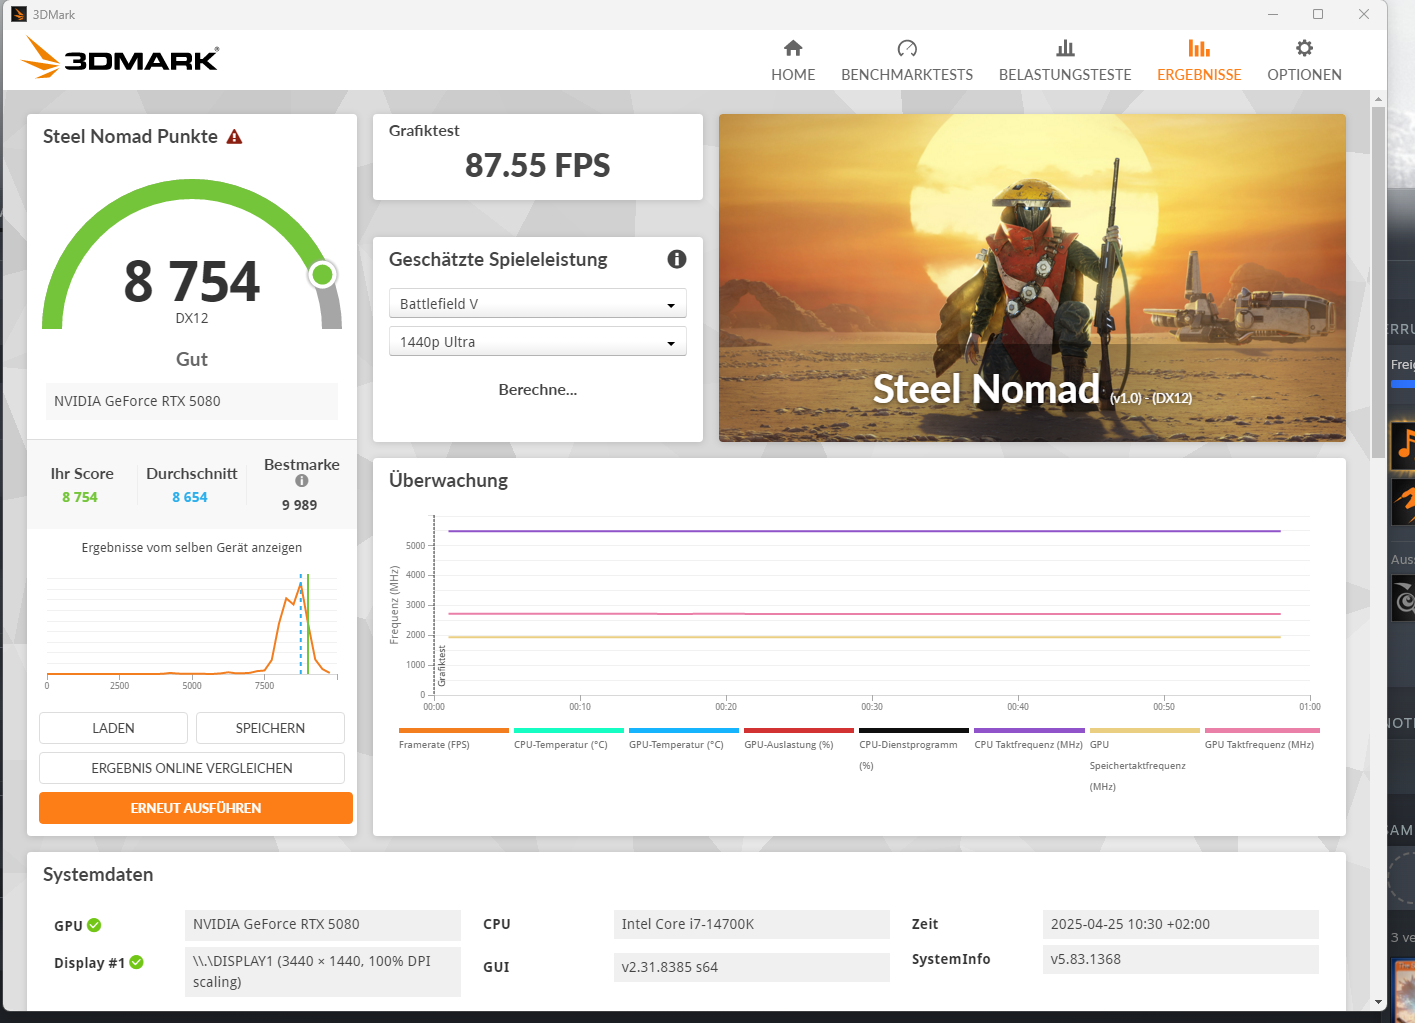Viewport: 1415px width, 1023px height.
Task: Click the Bestmarke info icon
Action: coord(302,481)
